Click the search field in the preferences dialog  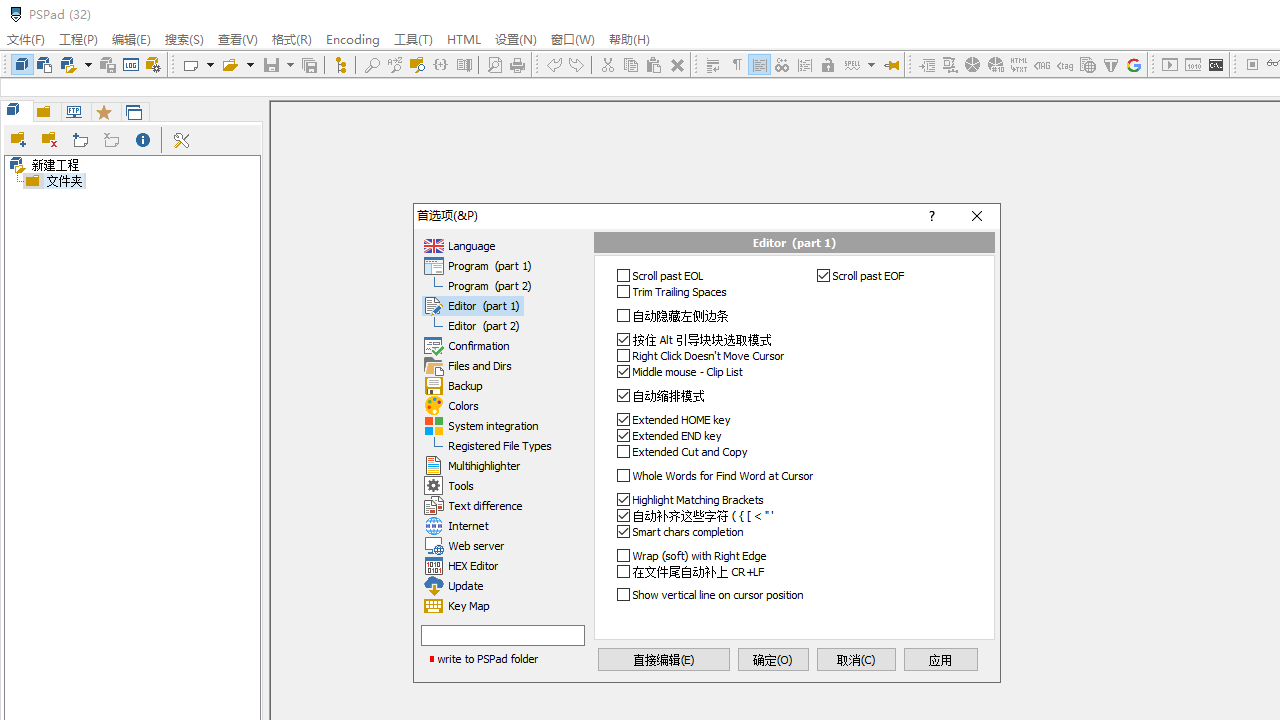tap(502, 635)
